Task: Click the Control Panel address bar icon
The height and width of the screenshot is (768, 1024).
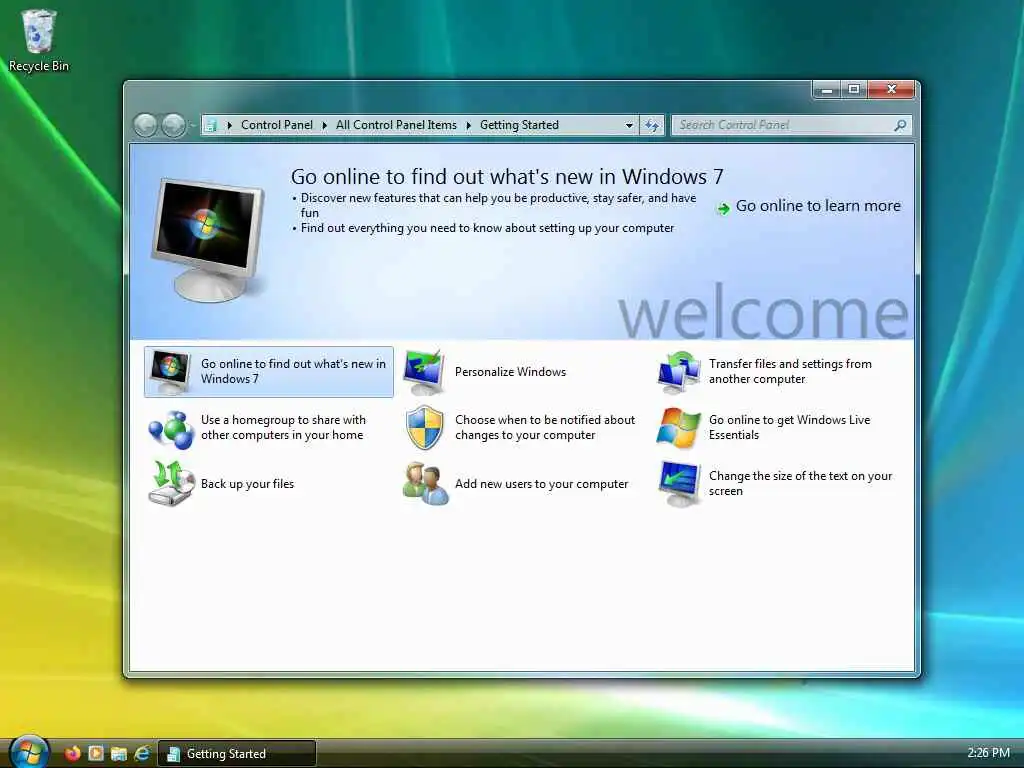Action: click(210, 125)
